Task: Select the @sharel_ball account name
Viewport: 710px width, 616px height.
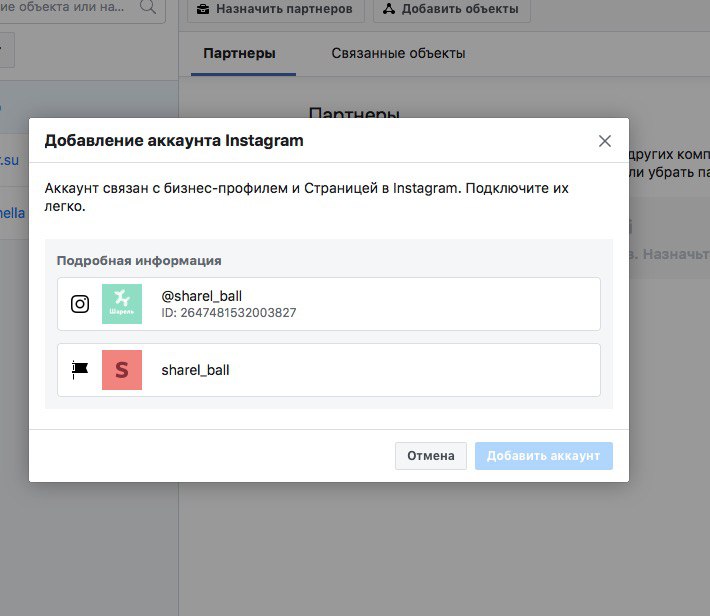Action: [201, 296]
